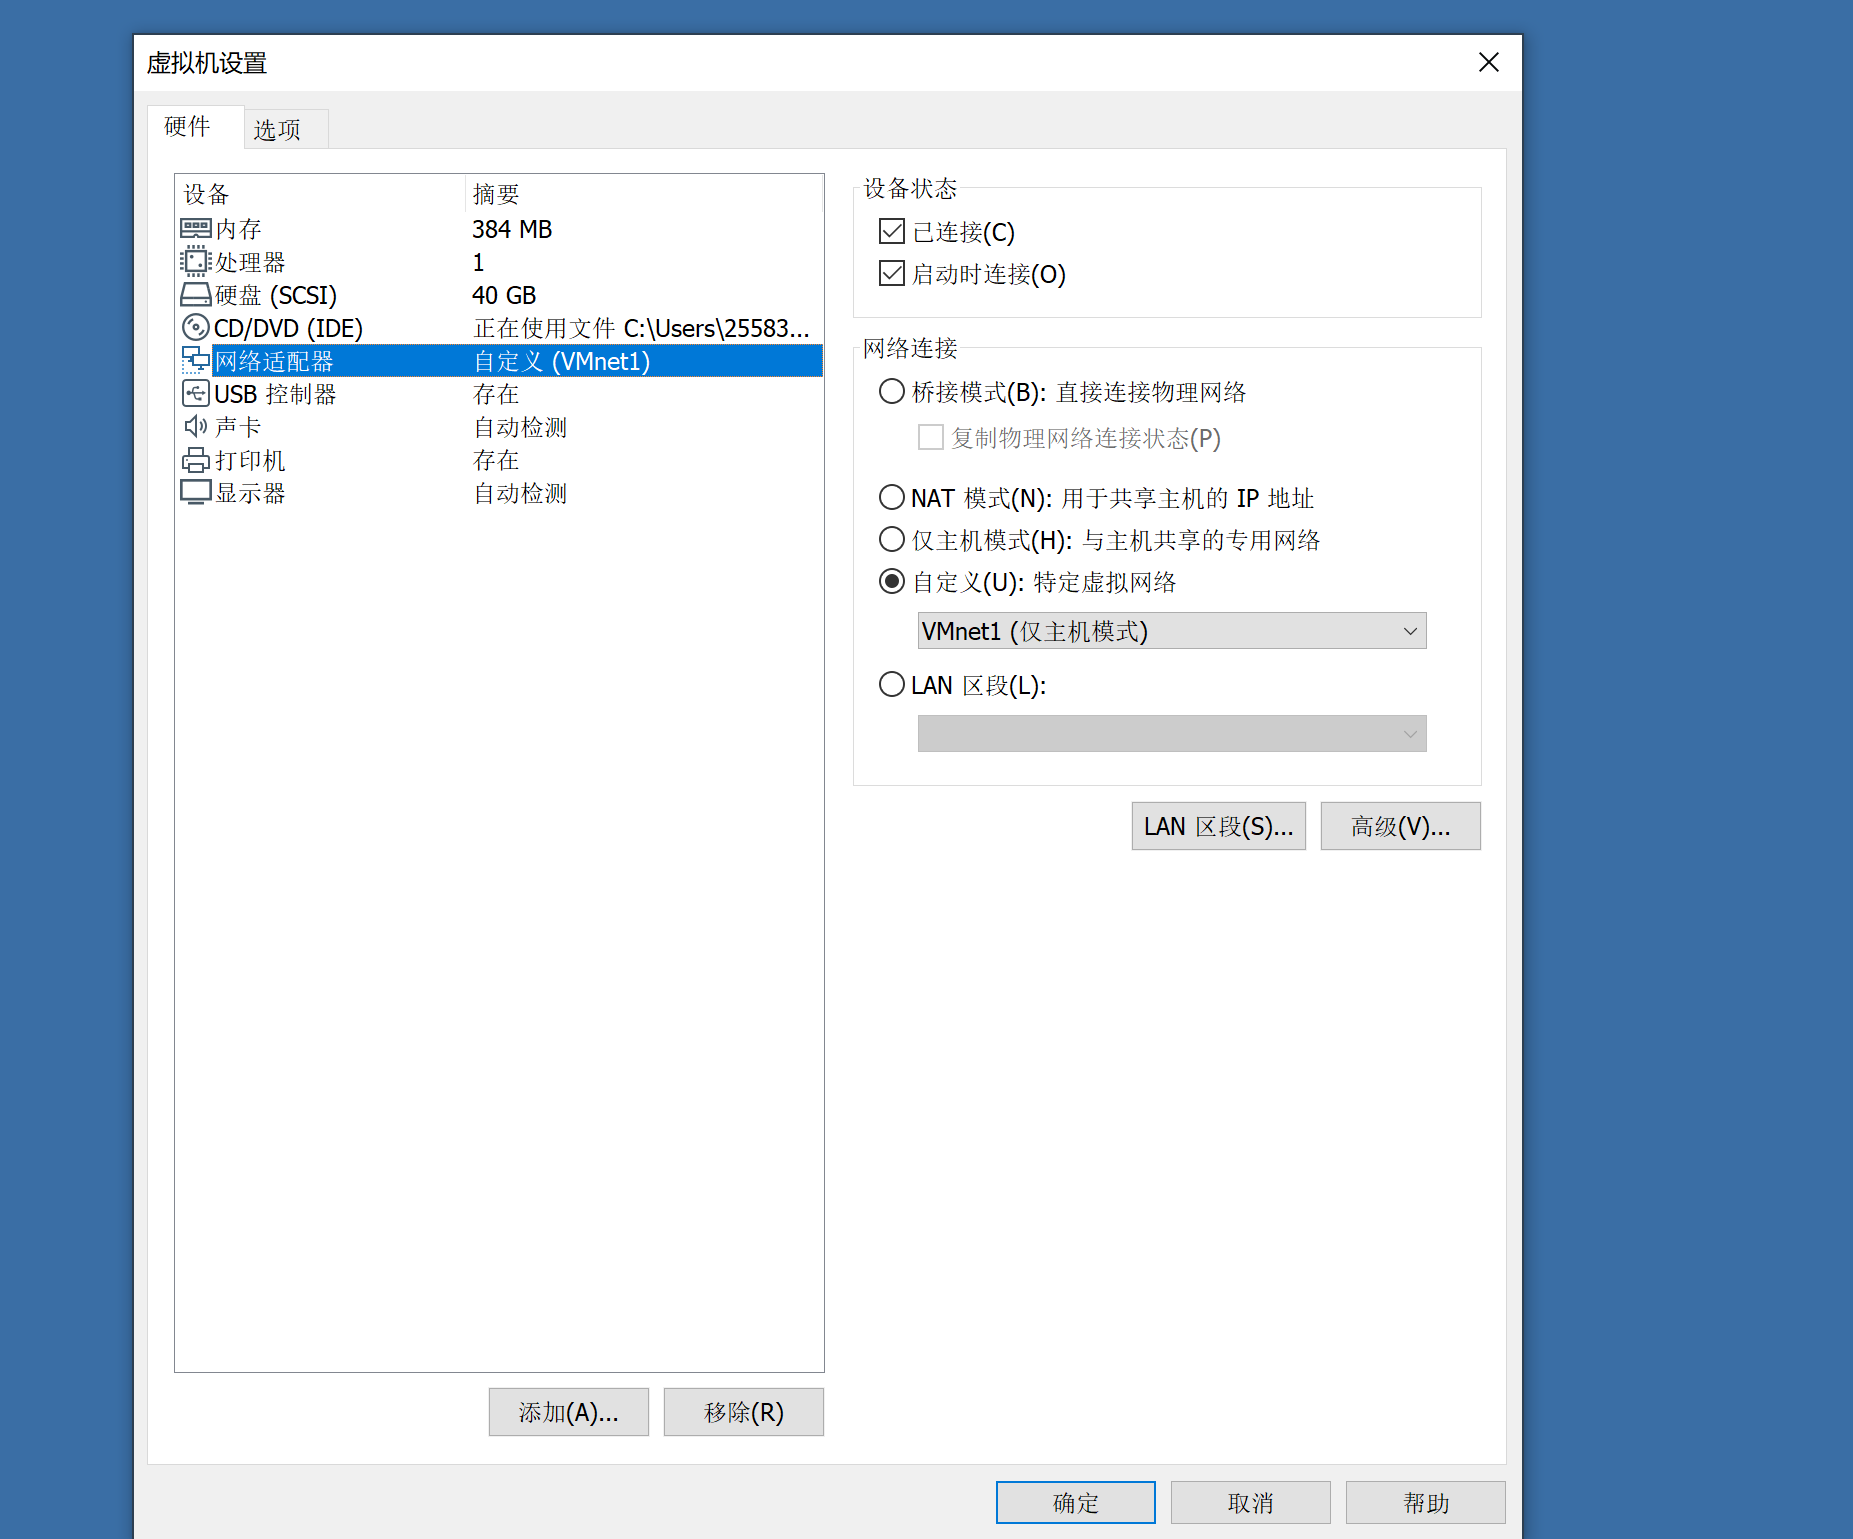Select the 声卡 row label
The height and width of the screenshot is (1539, 1853).
point(238,427)
